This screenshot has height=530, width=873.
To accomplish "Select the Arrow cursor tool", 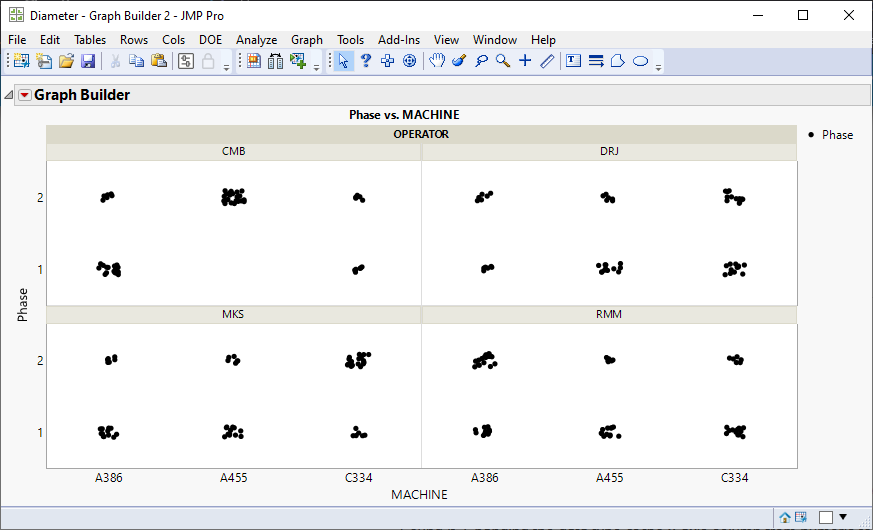I will 344,61.
